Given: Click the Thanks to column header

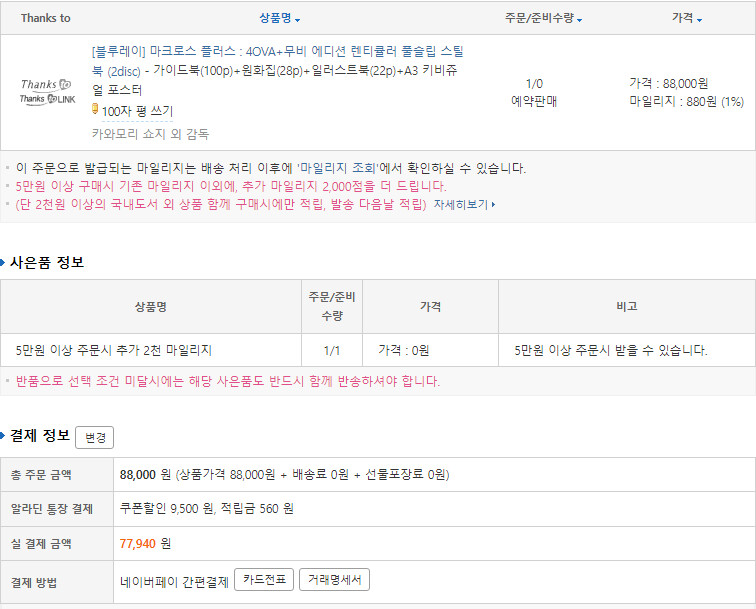Looking at the screenshot, I should point(45,19).
